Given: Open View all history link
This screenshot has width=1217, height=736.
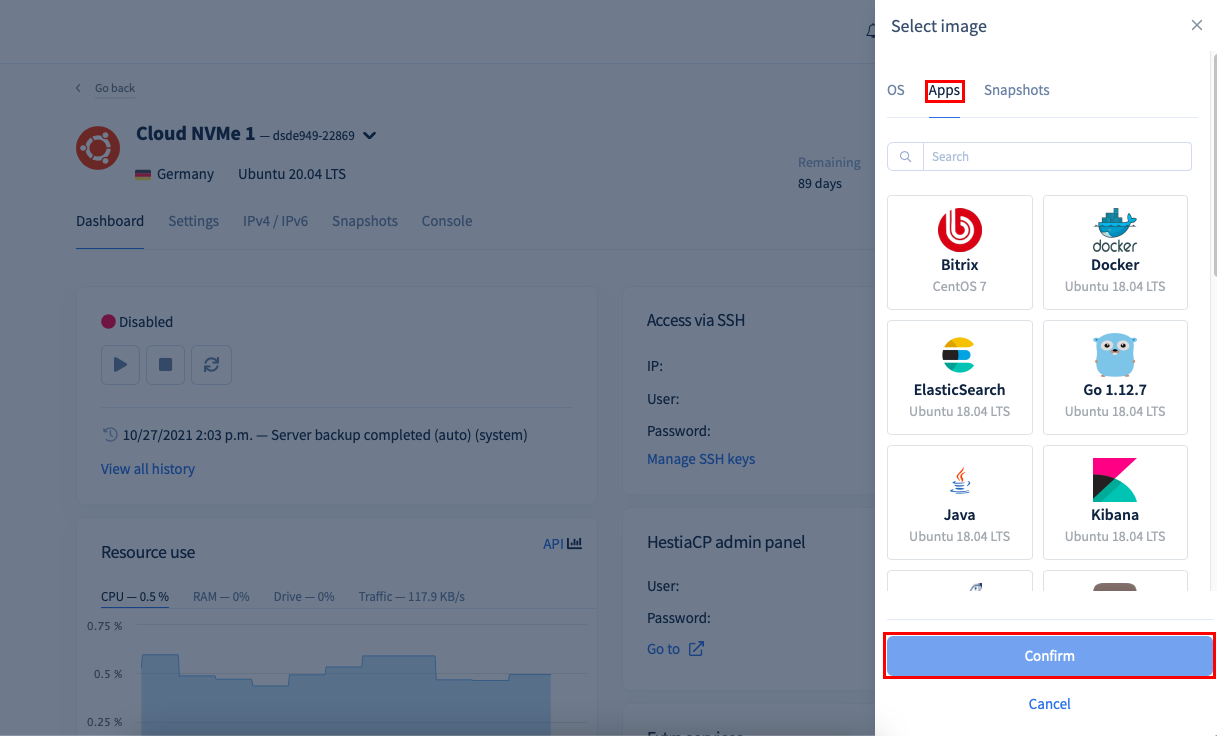Looking at the screenshot, I should [148, 469].
